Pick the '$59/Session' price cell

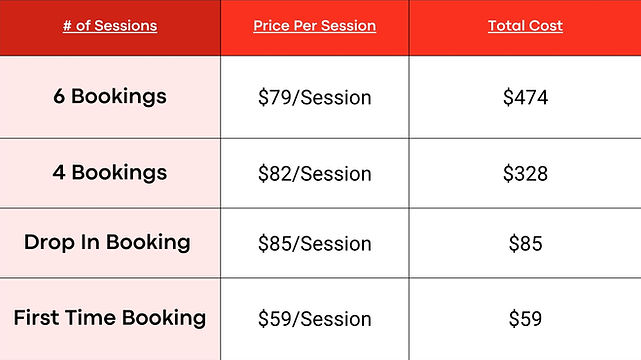(314, 319)
